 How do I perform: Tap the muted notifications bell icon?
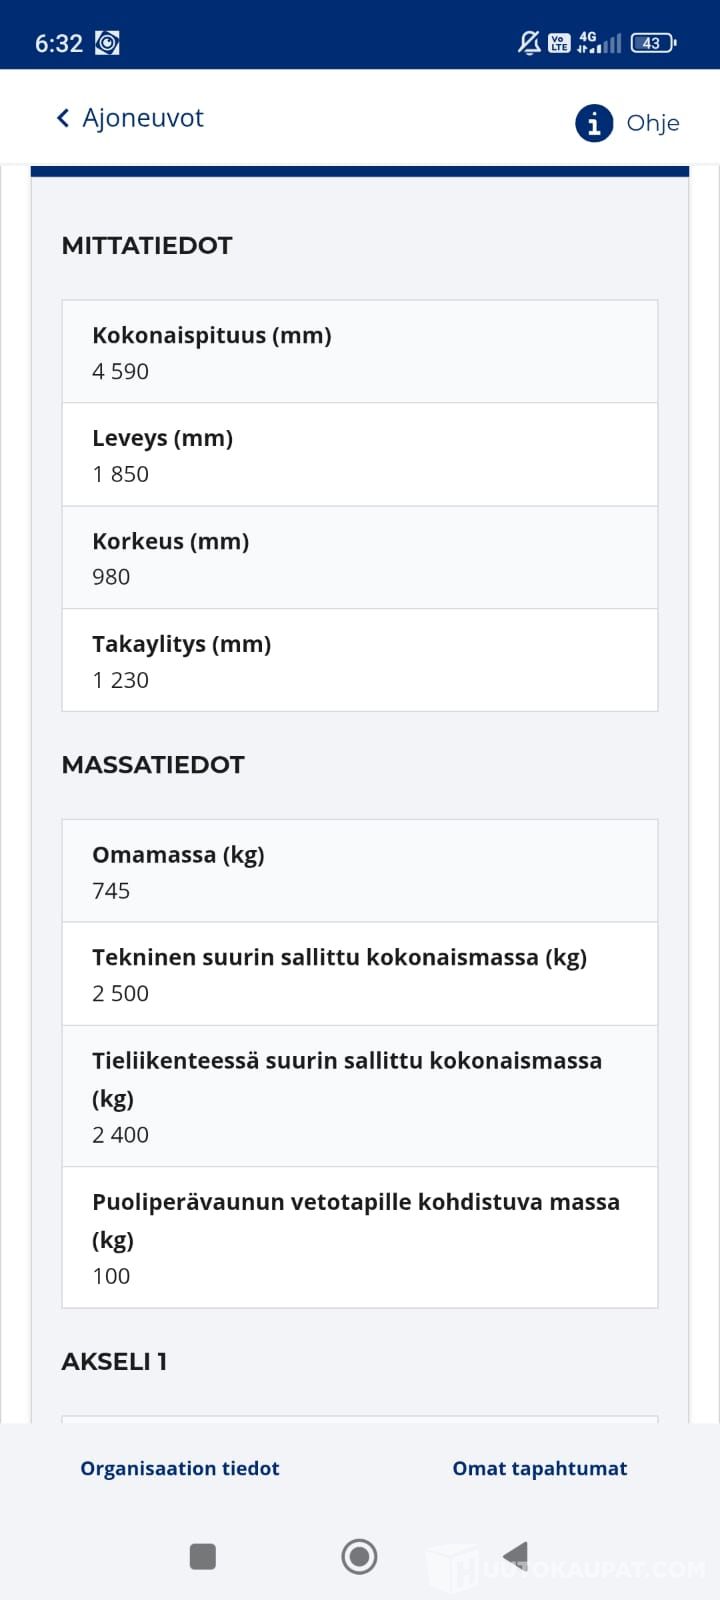pos(529,42)
